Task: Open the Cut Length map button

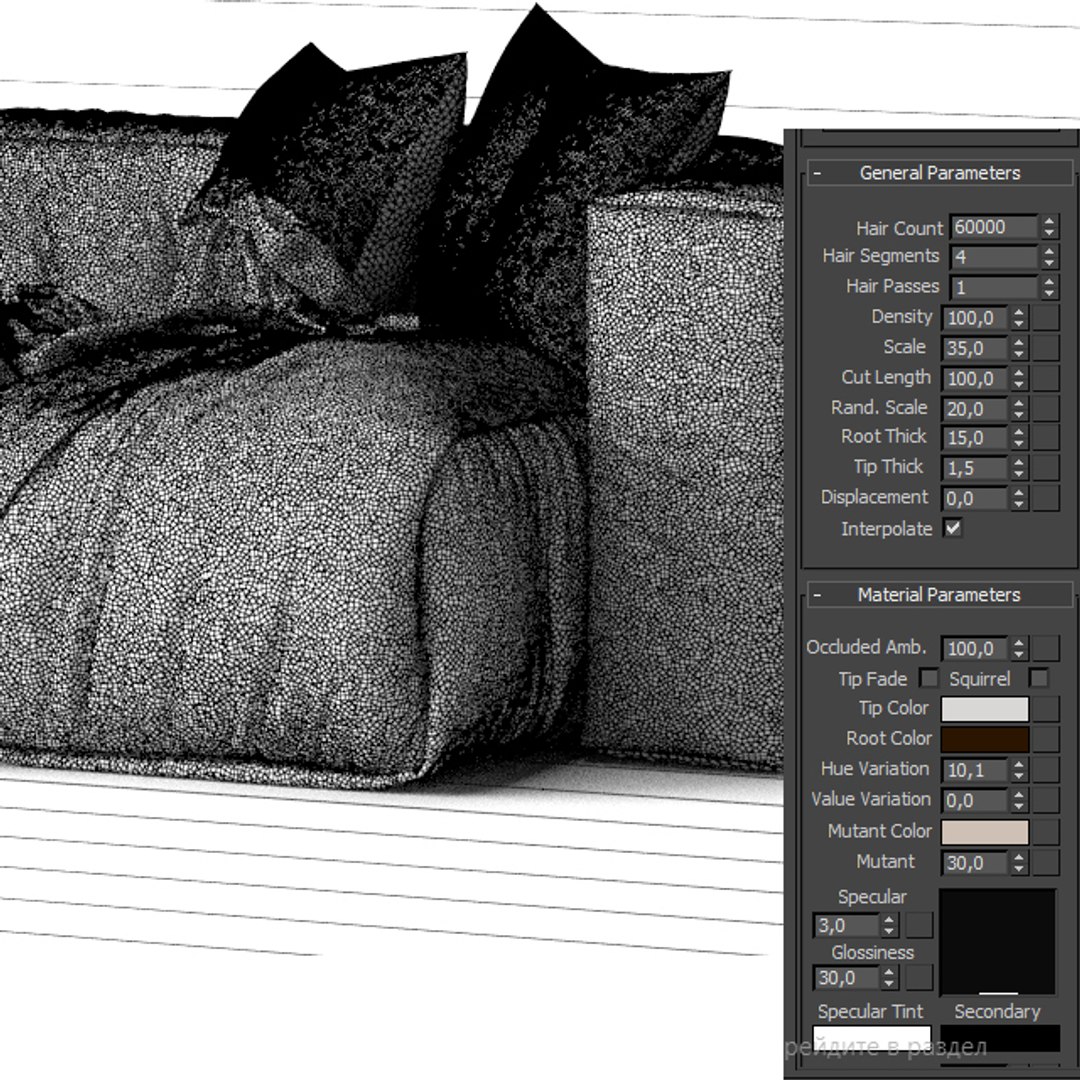Action: click(1046, 378)
